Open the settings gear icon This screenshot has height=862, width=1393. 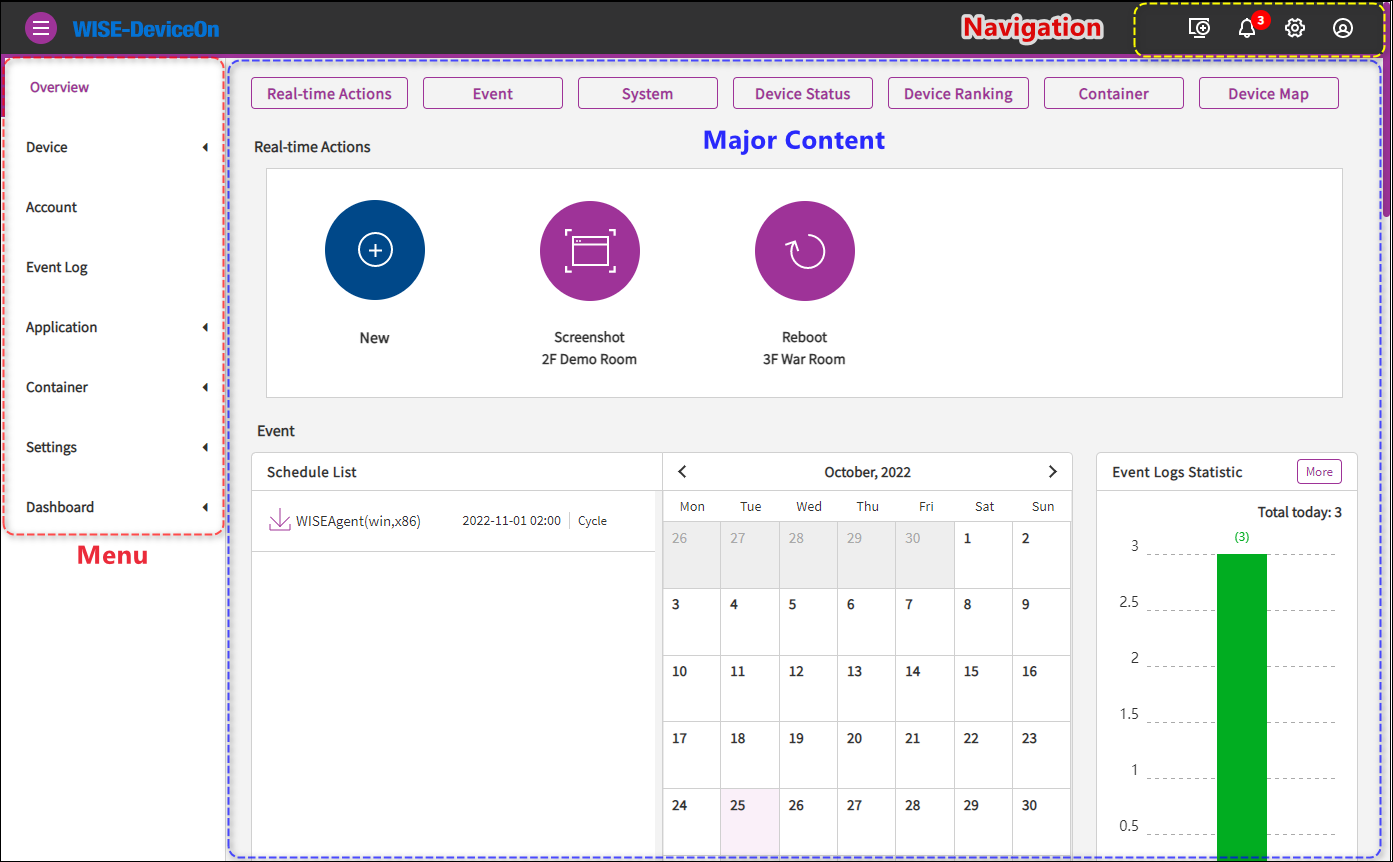coord(1295,28)
